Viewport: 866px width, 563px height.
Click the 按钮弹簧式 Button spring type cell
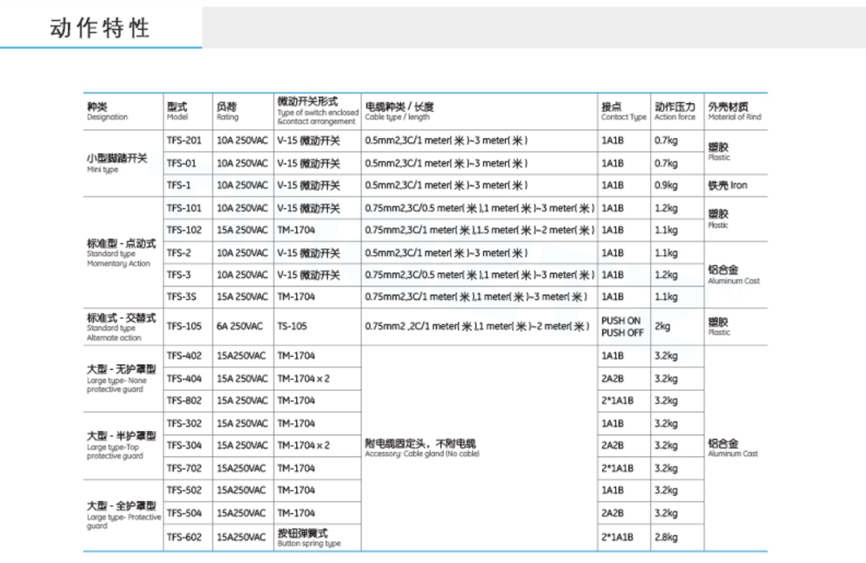pyautogui.click(x=309, y=538)
